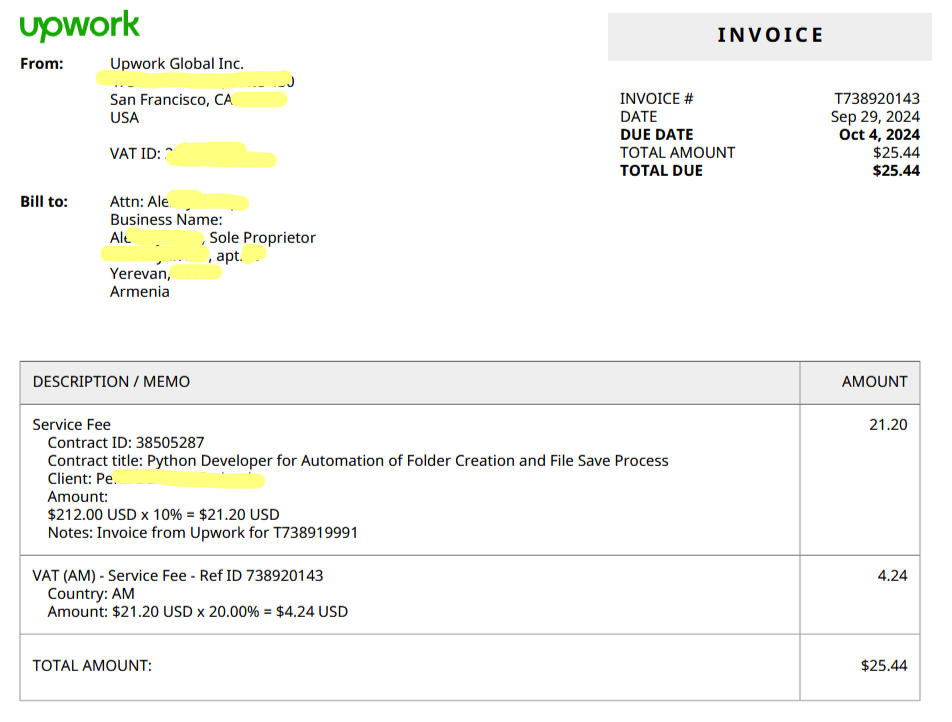Select invoice number T738920143
Viewport: 952px width, 722px height.
click(x=876, y=98)
